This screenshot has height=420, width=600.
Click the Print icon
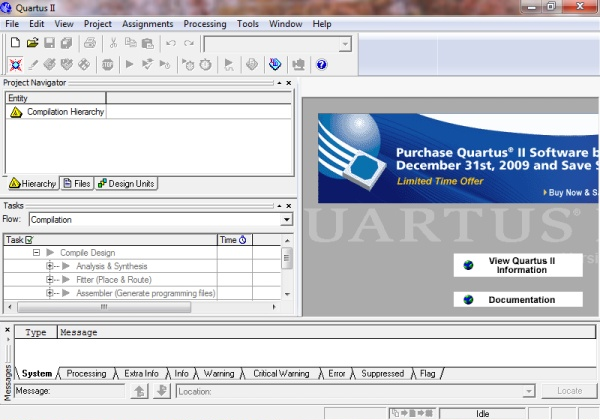coord(90,43)
